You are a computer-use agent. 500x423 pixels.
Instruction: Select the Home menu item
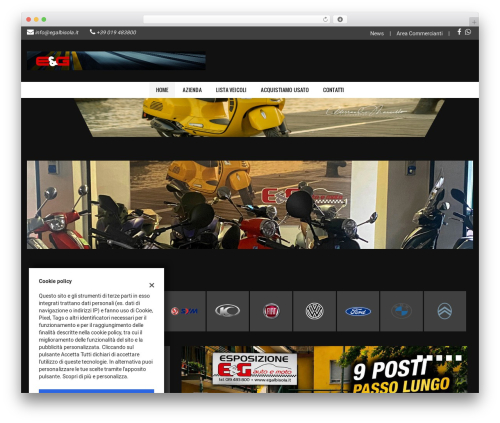pyautogui.click(x=162, y=90)
